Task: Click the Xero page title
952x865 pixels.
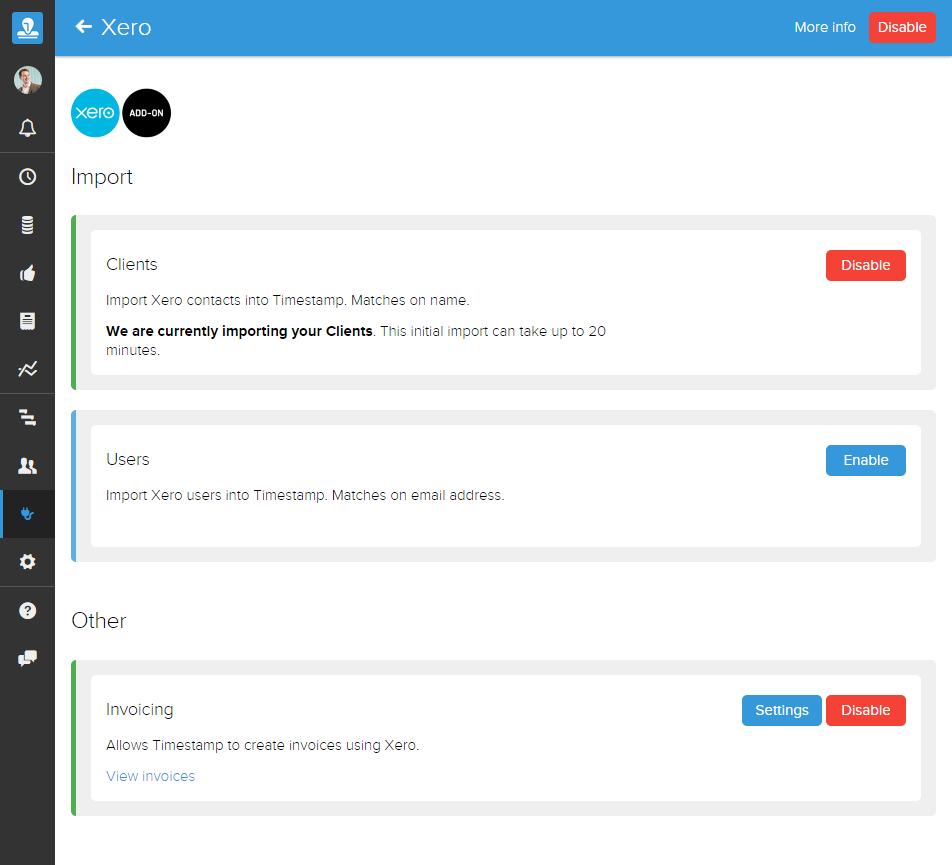Action: click(x=126, y=27)
